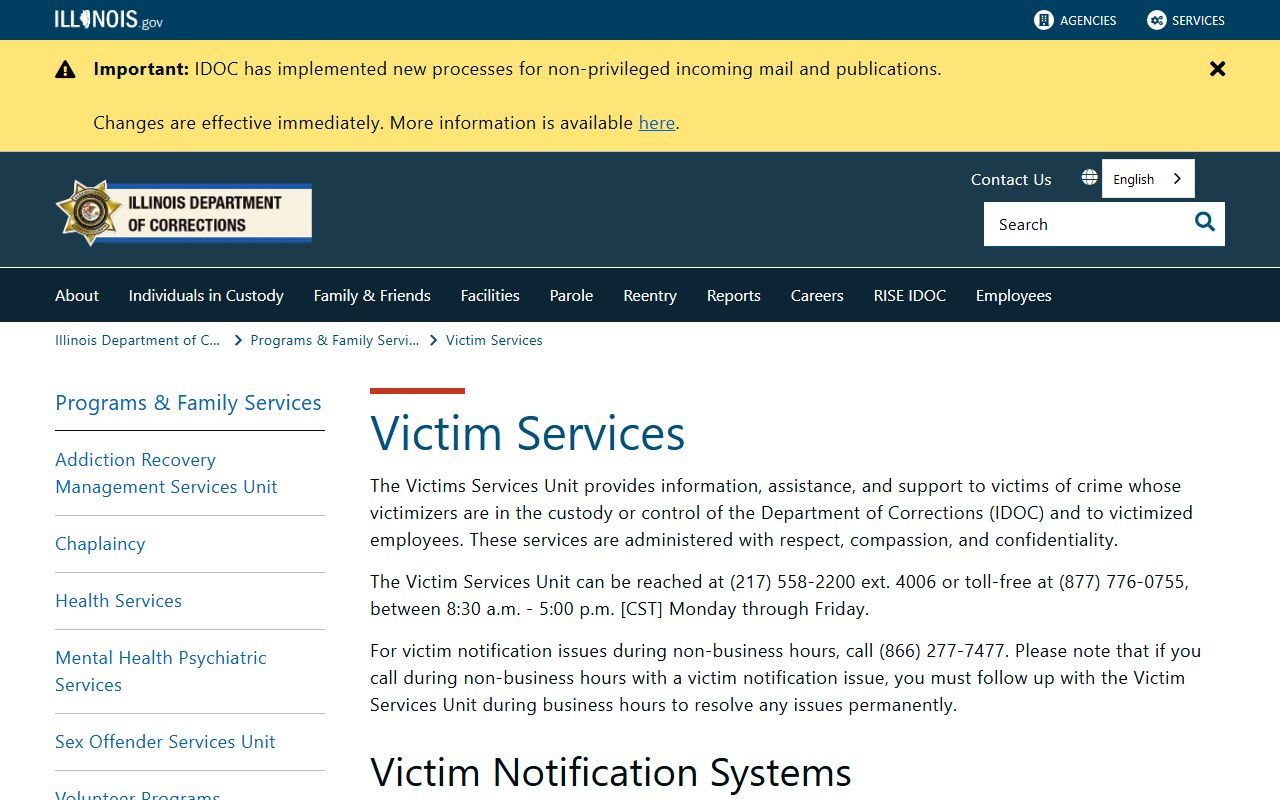Open Addiction Recovery Management Services Unit
The width and height of the screenshot is (1280, 800).
166,473
